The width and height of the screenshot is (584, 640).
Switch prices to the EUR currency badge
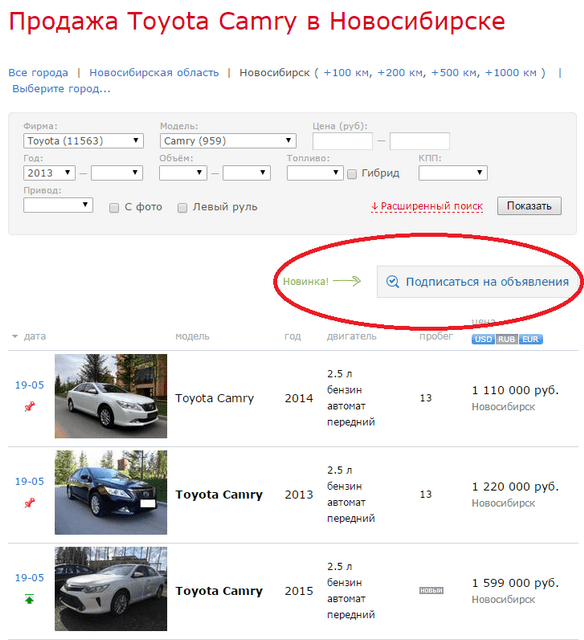pyautogui.click(x=531, y=339)
